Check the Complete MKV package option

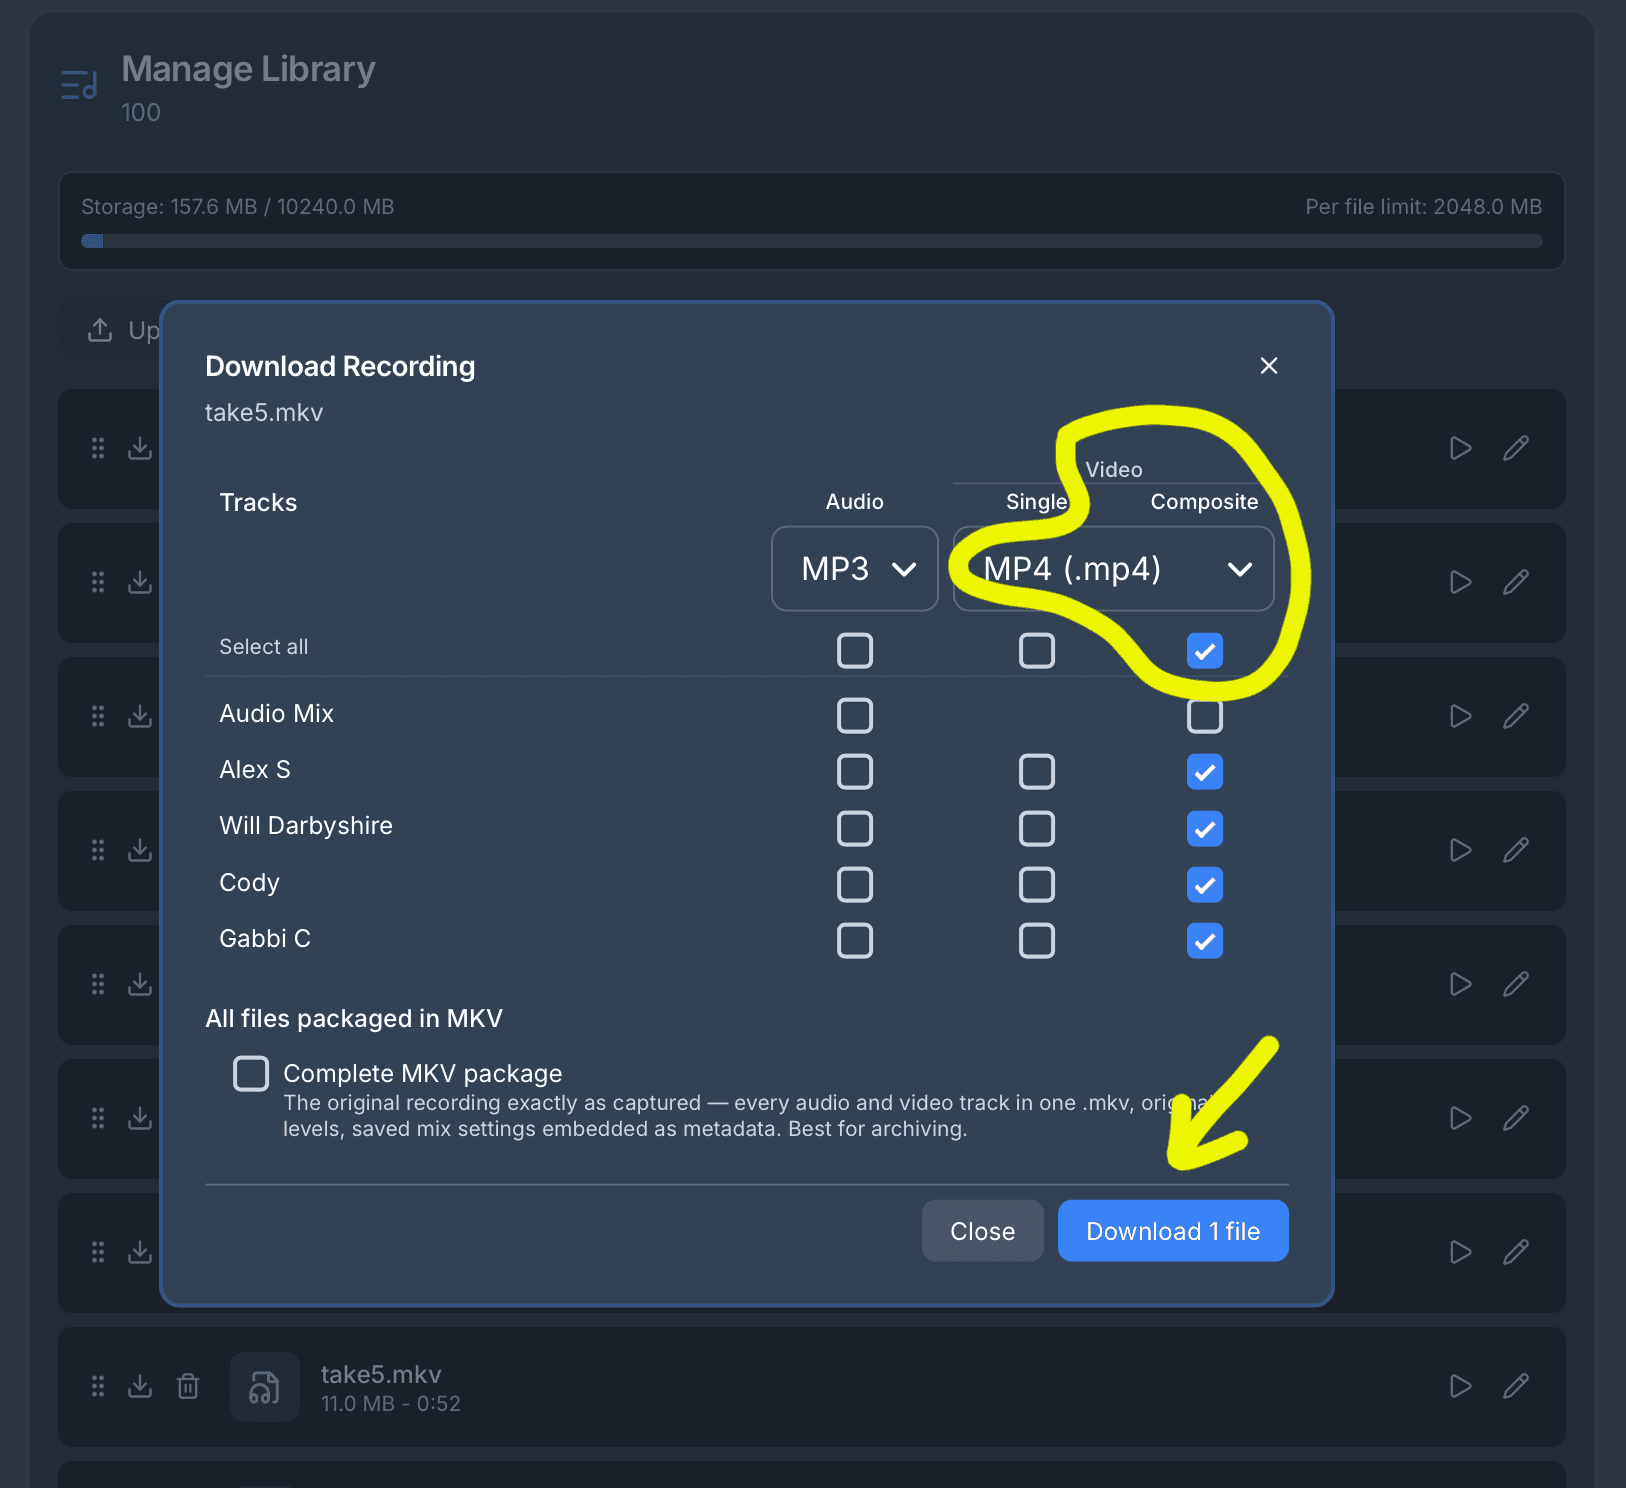(251, 1074)
